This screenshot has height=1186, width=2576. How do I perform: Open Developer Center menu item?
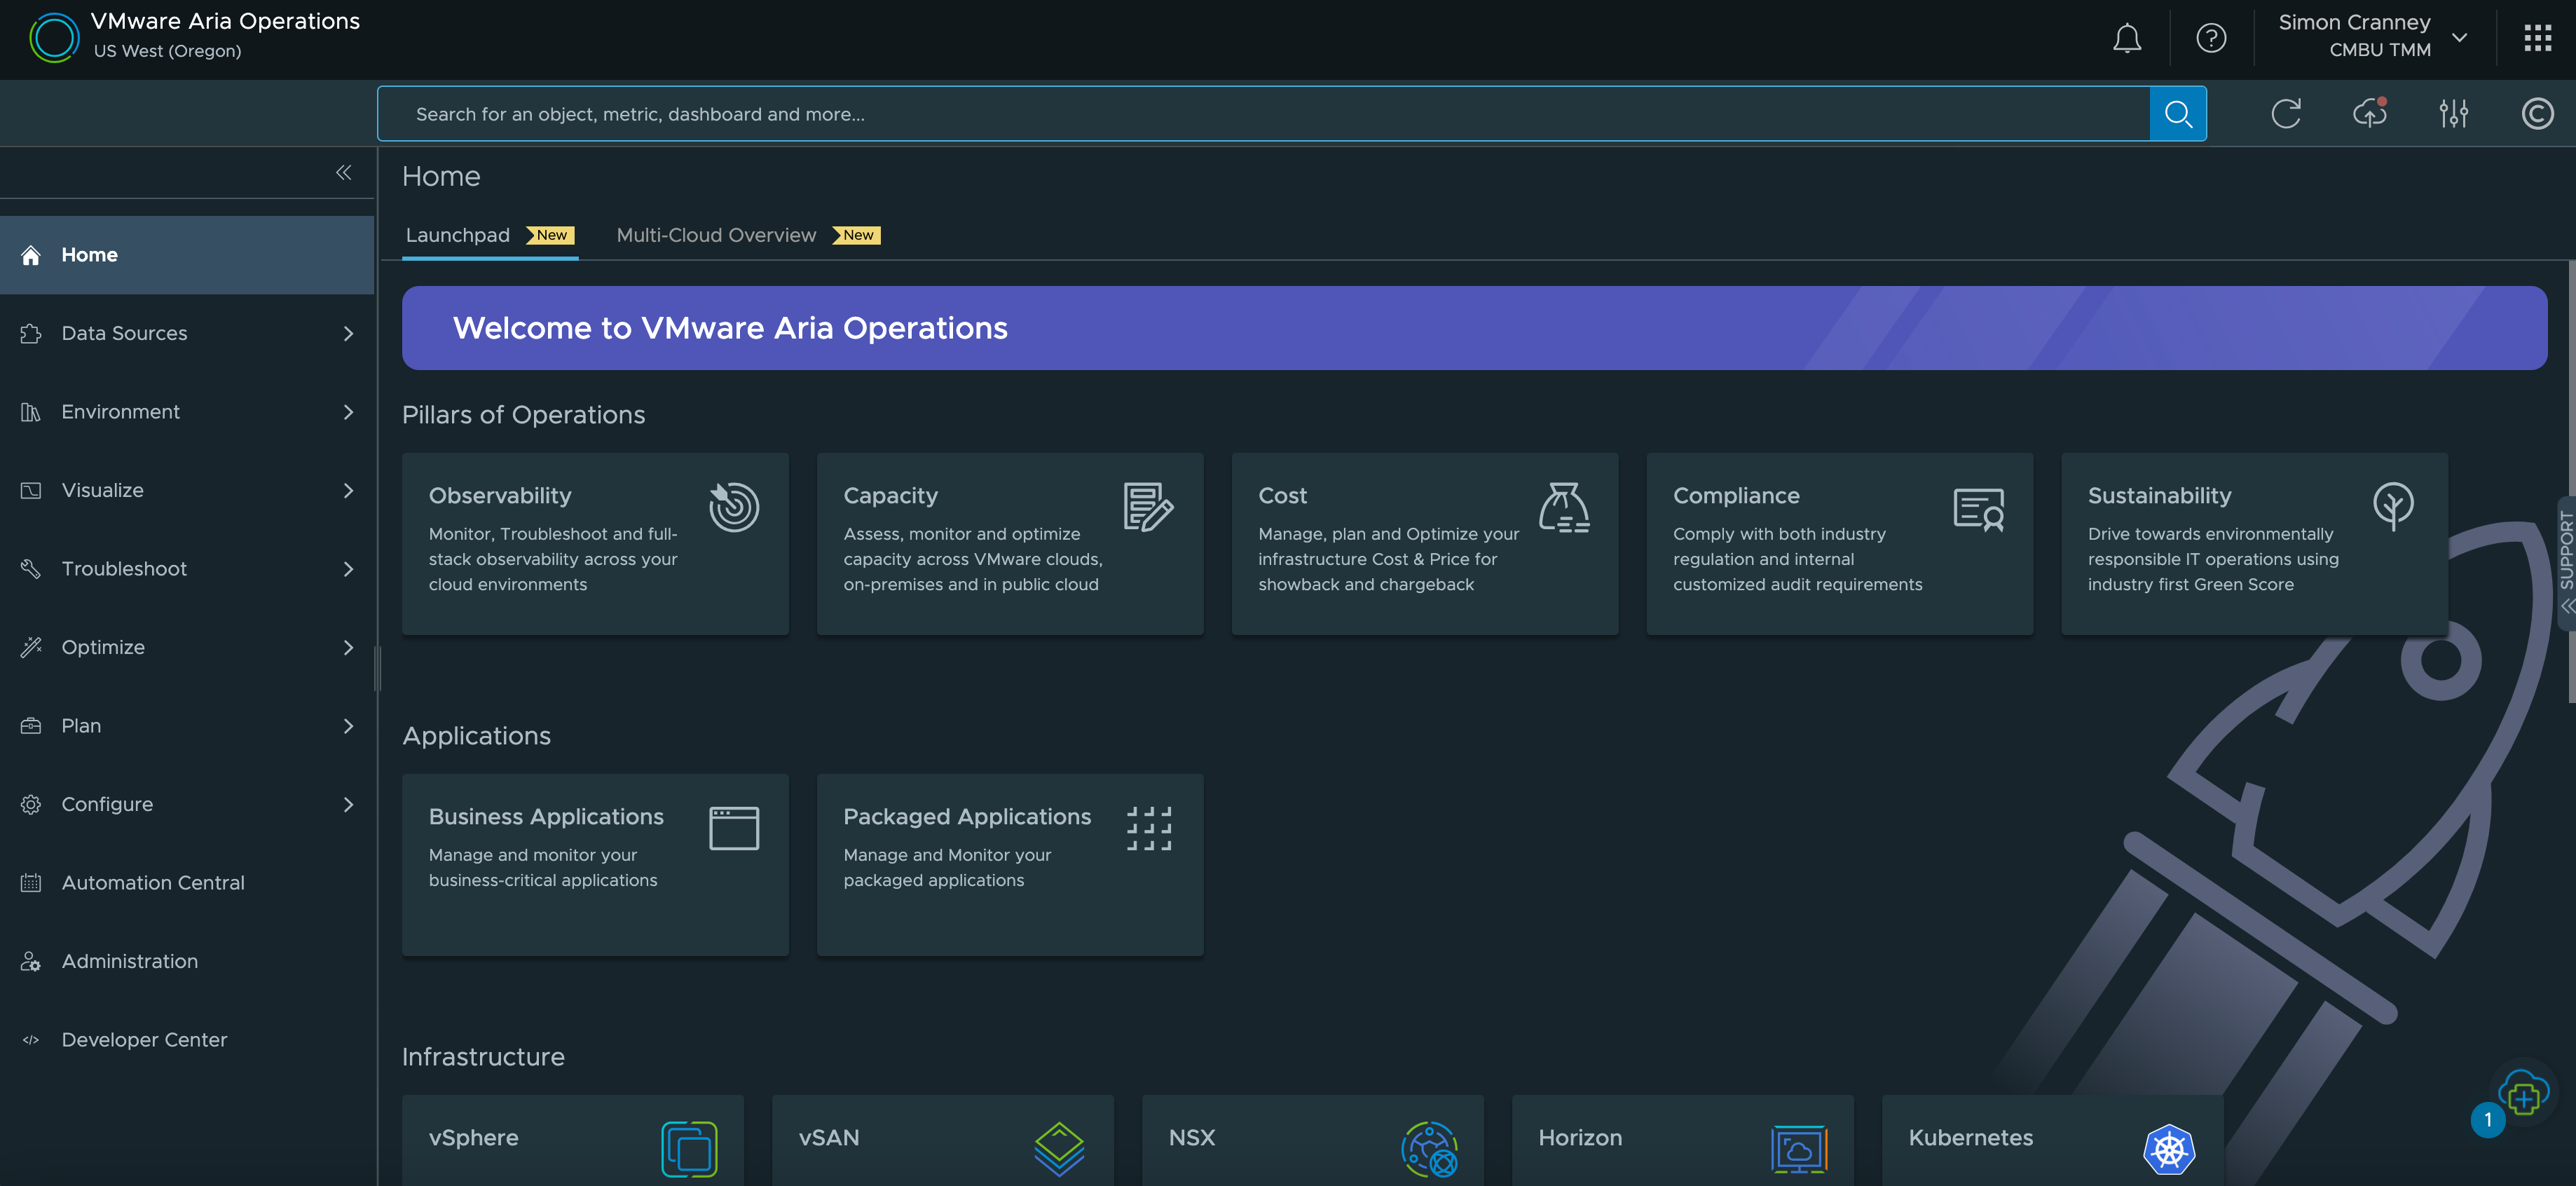[187, 1040]
